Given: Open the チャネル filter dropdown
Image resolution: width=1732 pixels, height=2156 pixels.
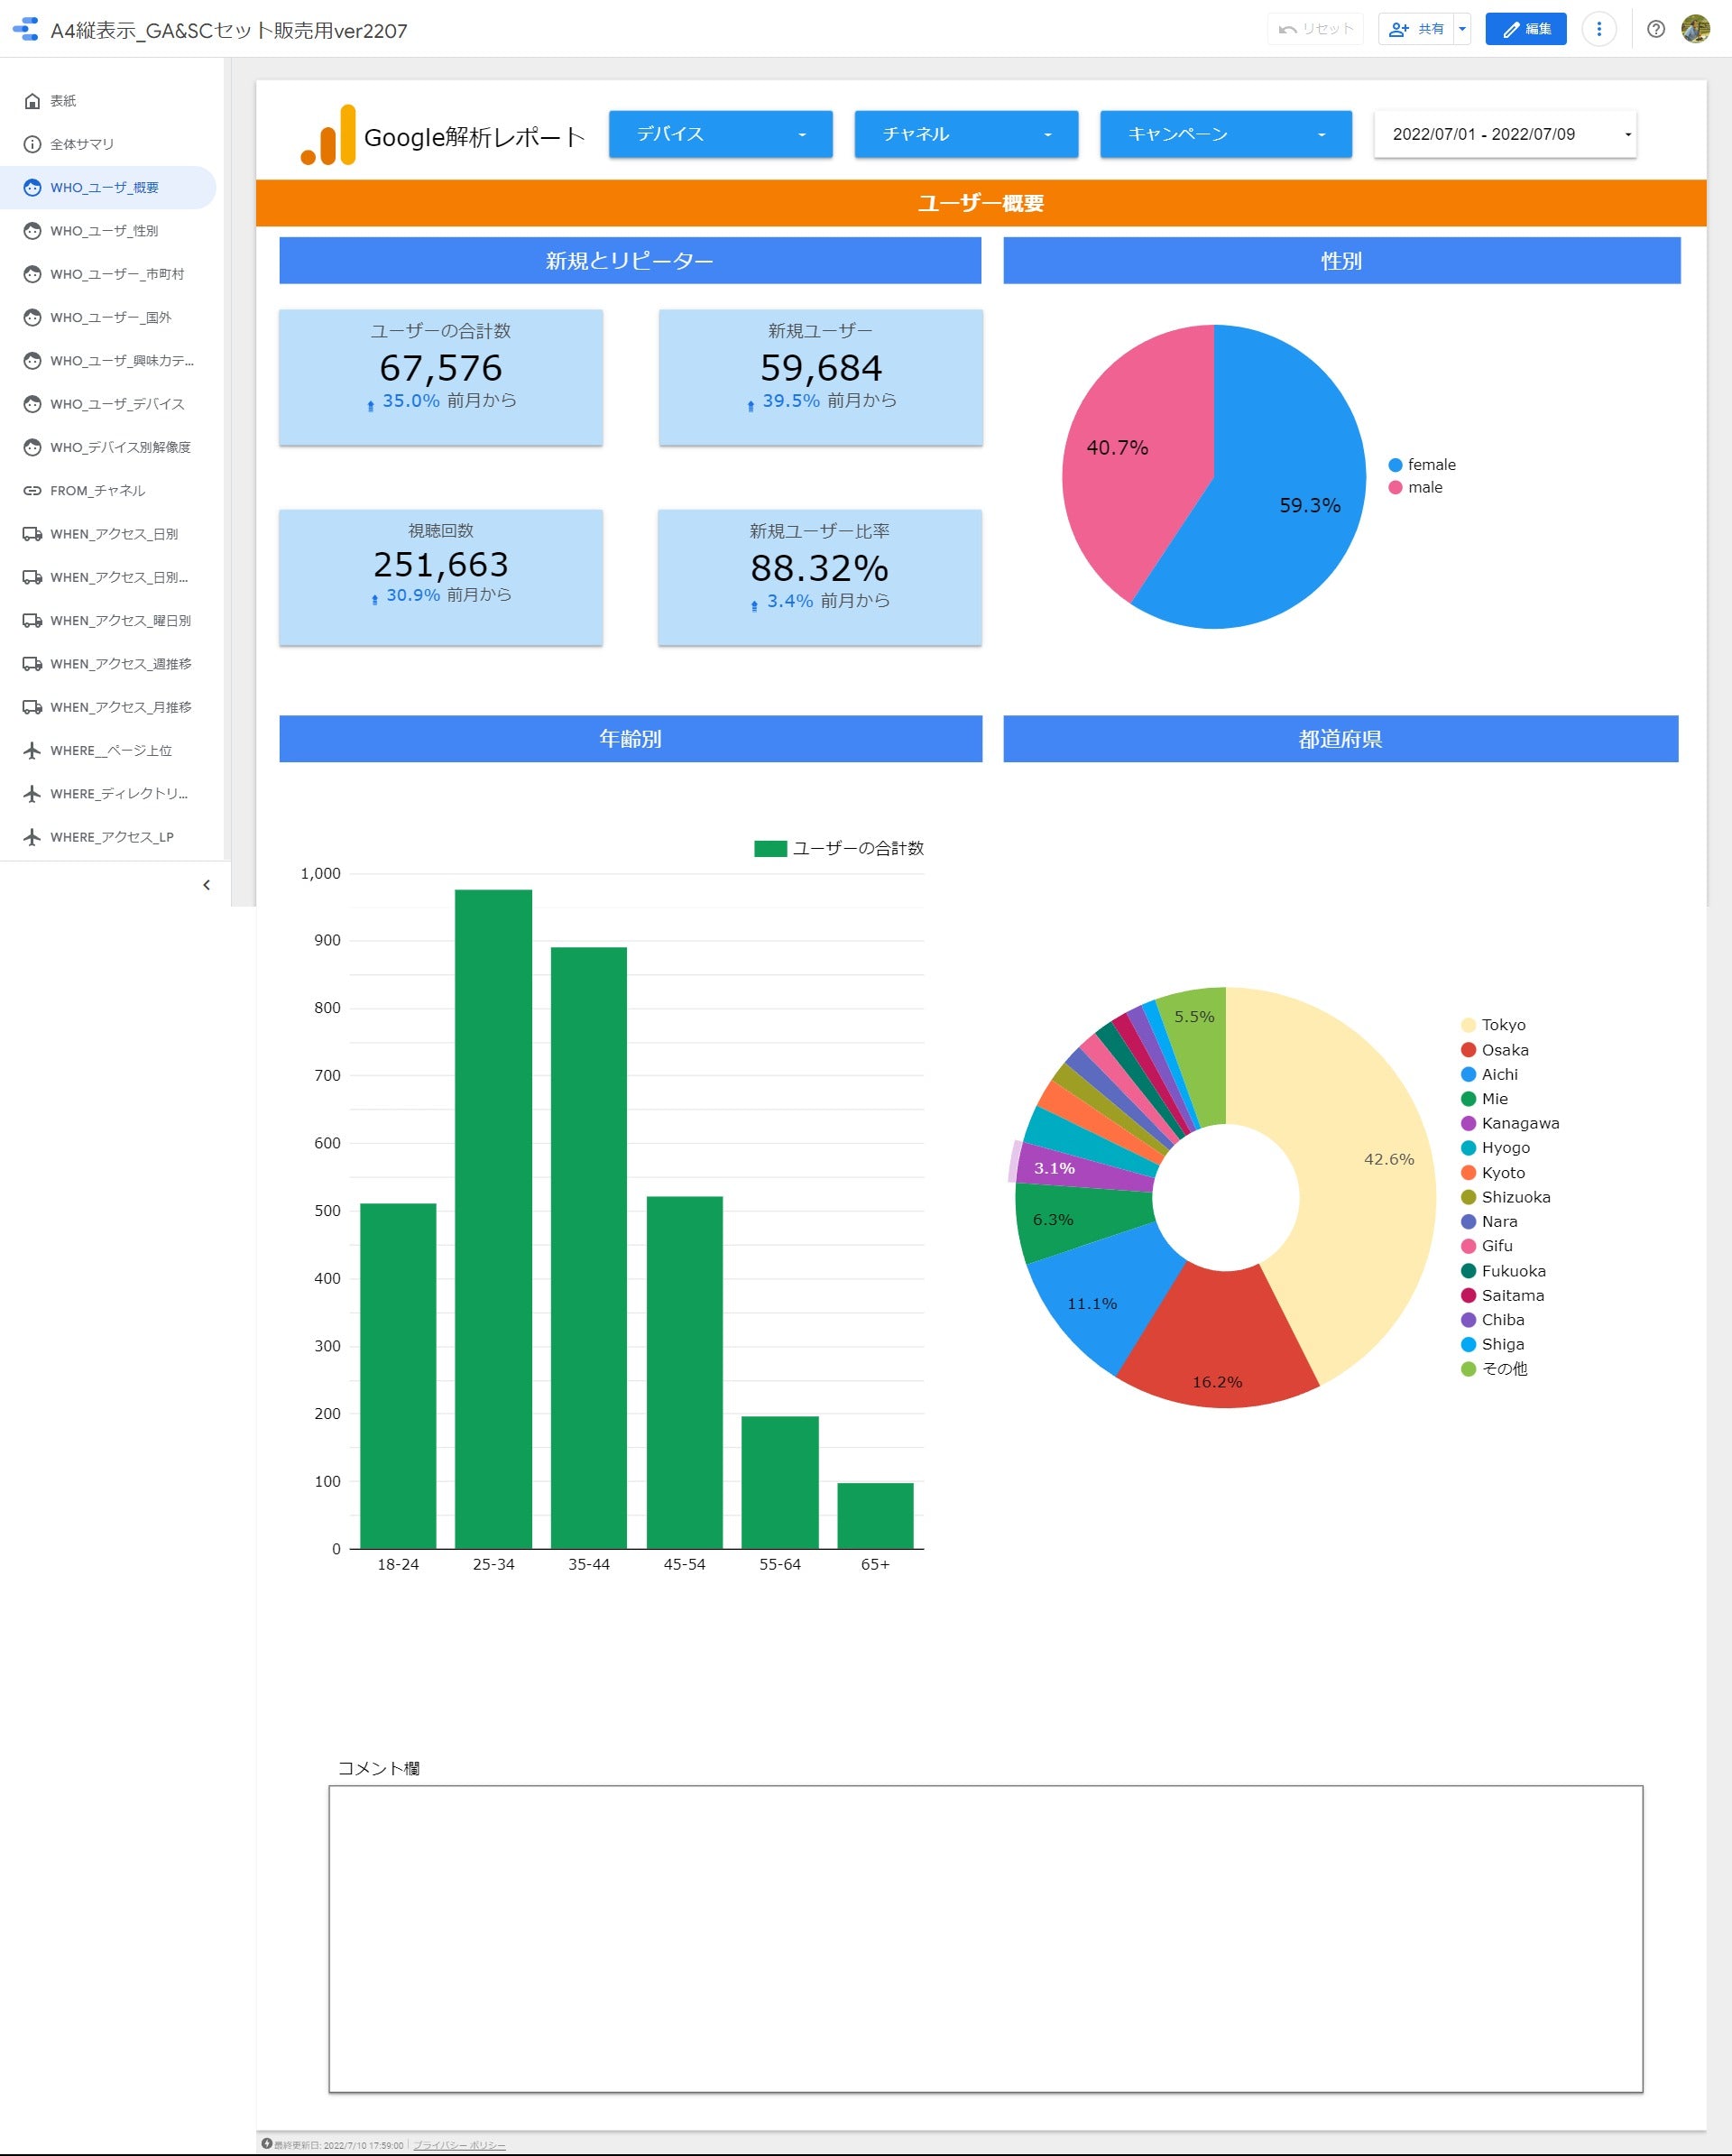Looking at the screenshot, I should click(x=966, y=134).
